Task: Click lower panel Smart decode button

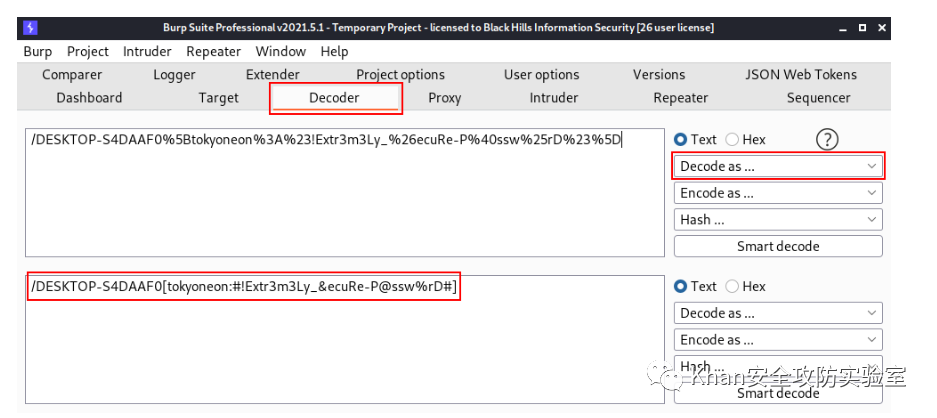Action: (x=778, y=393)
